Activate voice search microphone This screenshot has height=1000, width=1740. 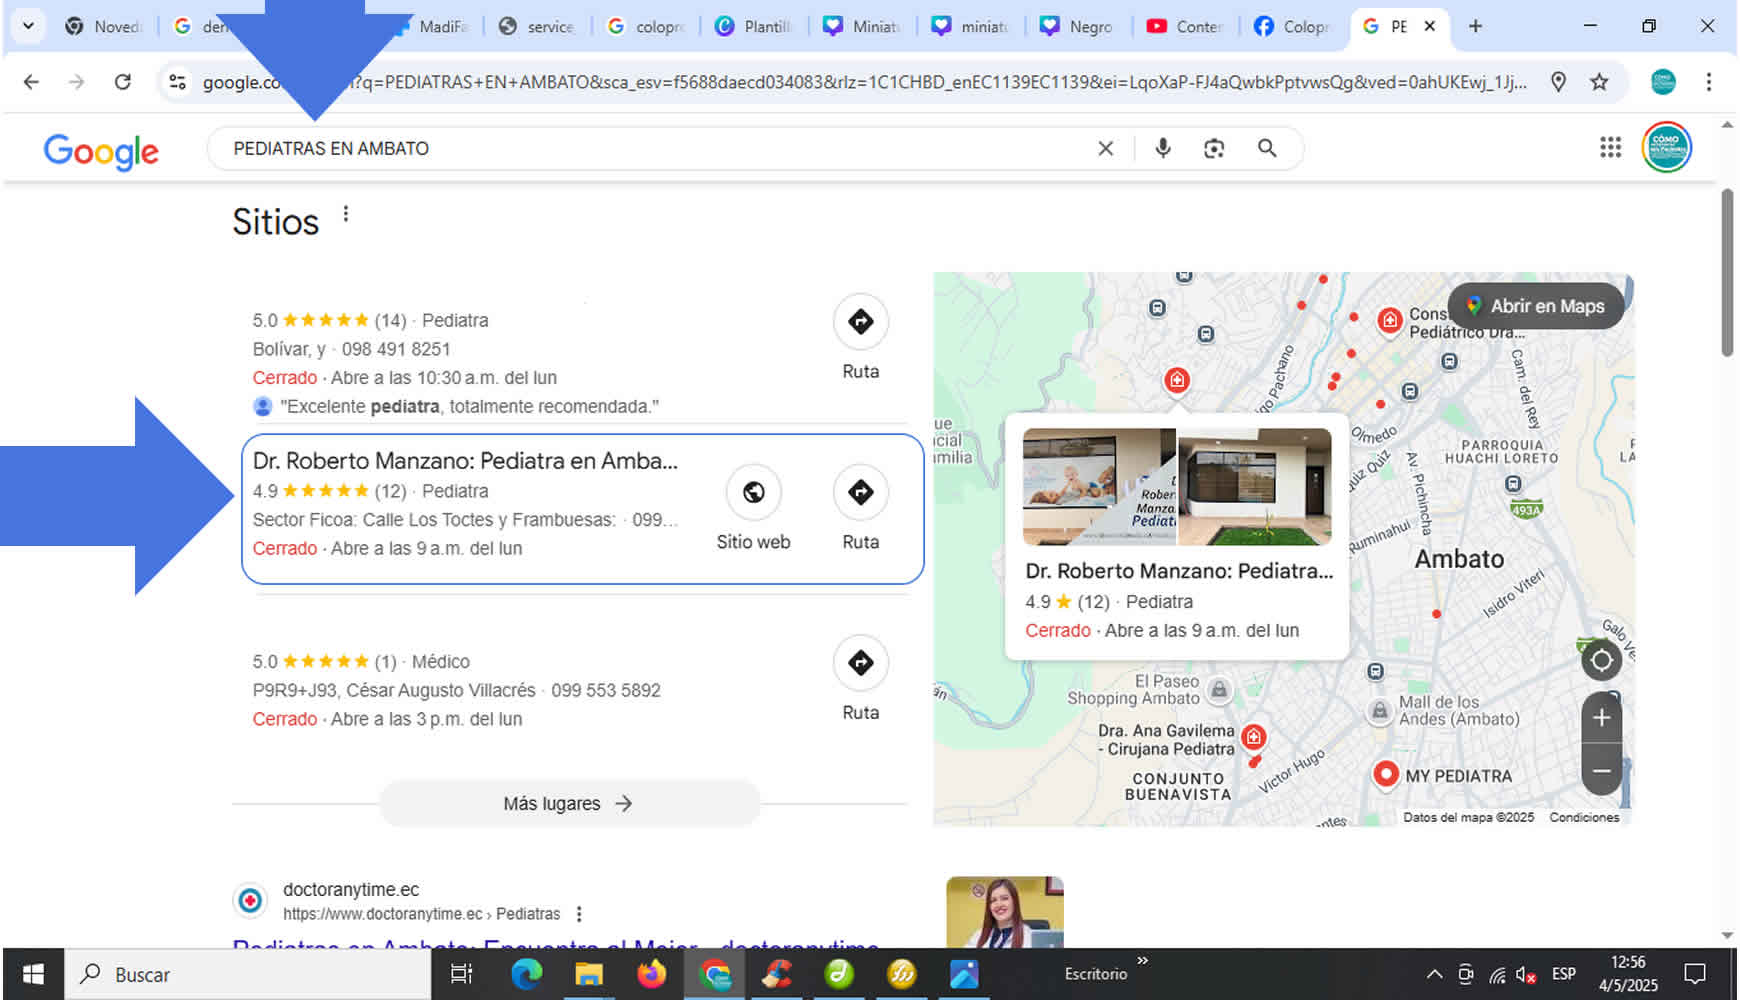[x=1162, y=147]
